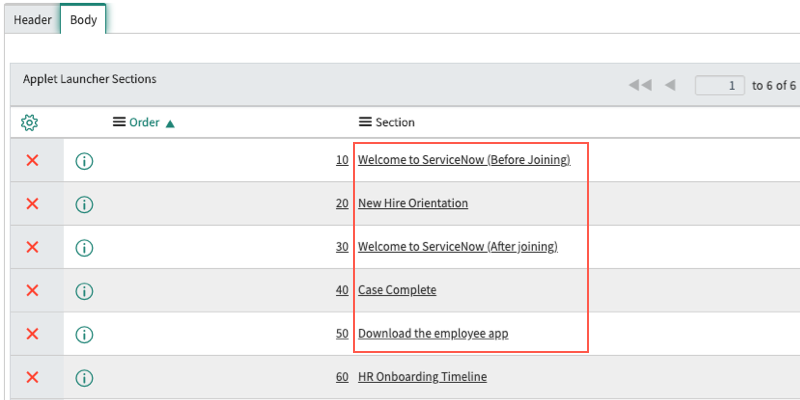Switch to the Header tab
Image resolution: width=800 pixels, height=400 pixels.
click(x=32, y=20)
